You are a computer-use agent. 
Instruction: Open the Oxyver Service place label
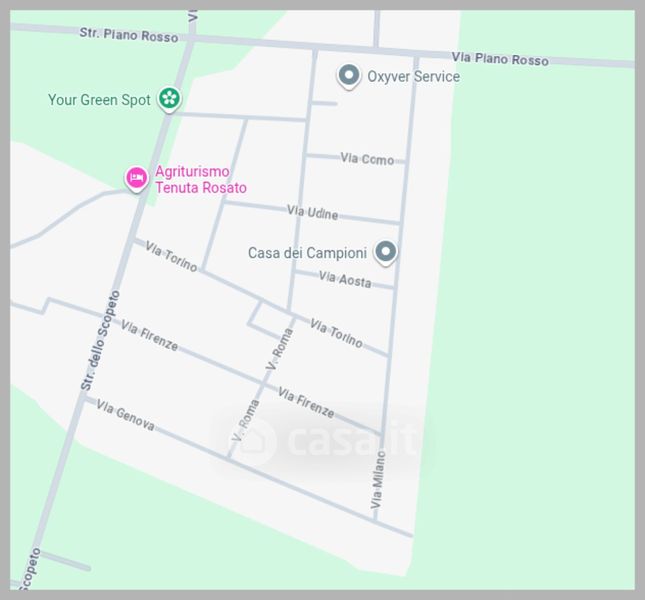pos(413,76)
